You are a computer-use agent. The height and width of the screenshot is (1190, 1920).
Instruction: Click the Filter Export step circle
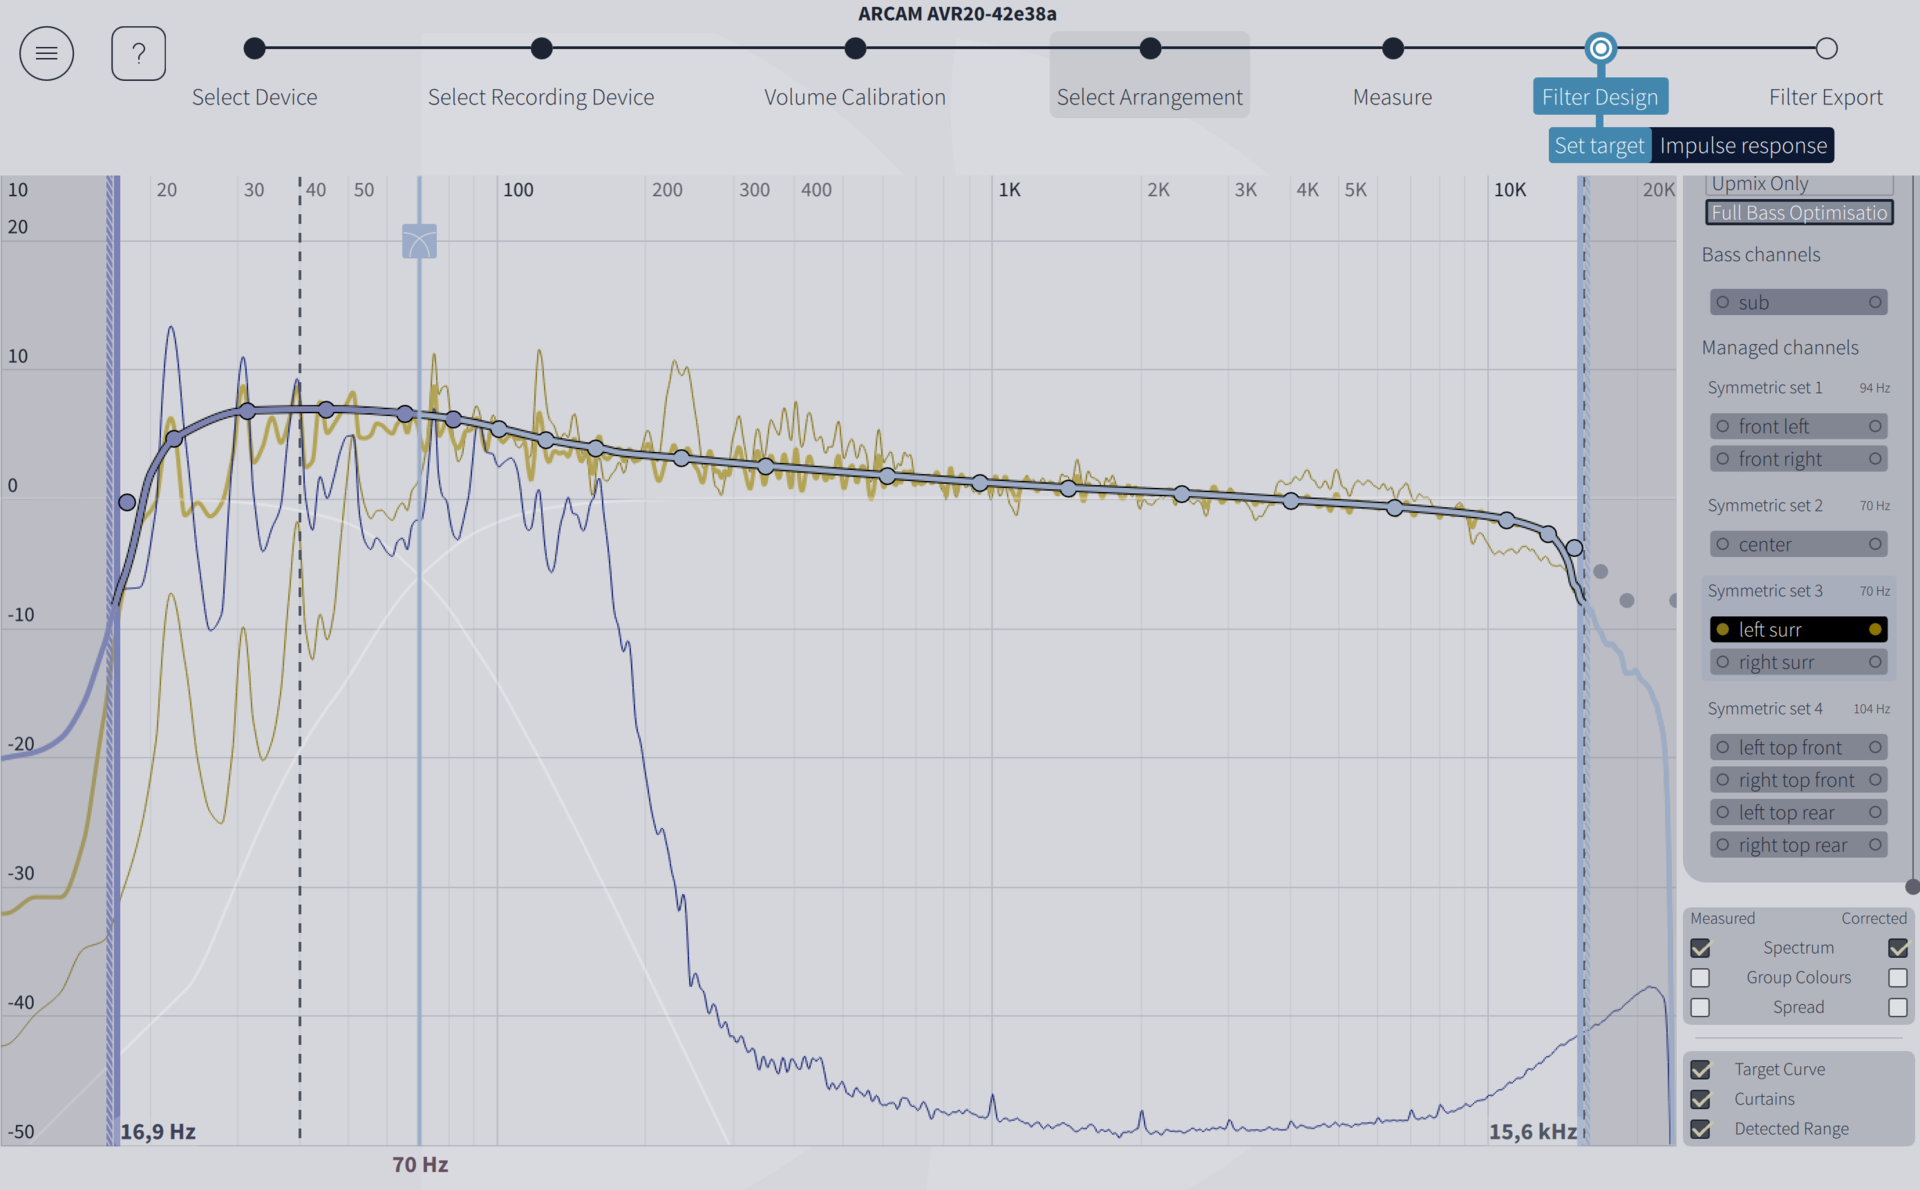[x=1826, y=48]
